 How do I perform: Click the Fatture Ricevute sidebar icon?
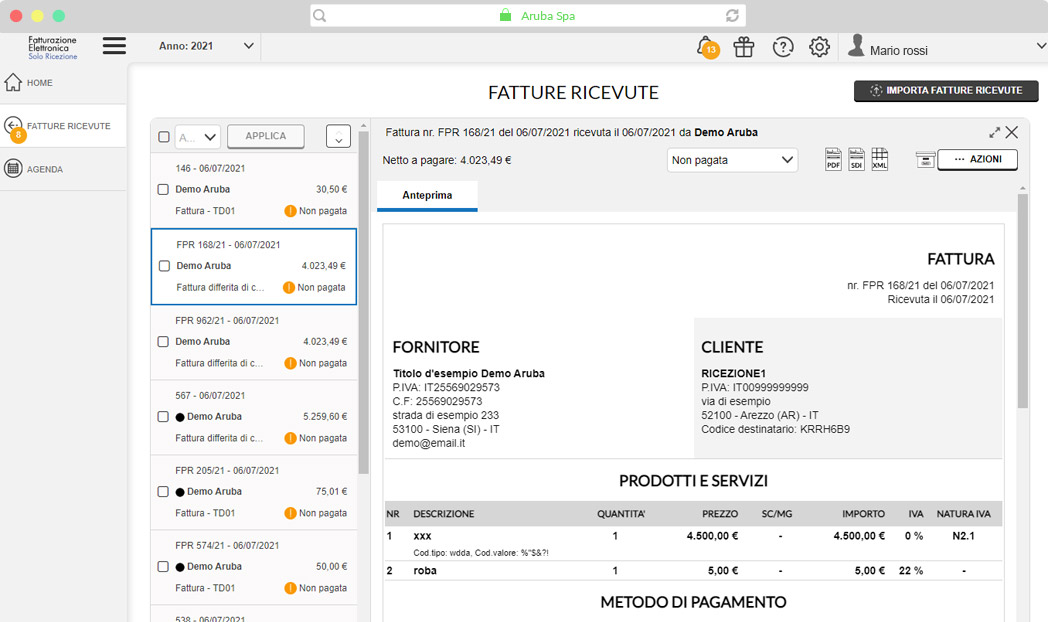click(x=13, y=126)
